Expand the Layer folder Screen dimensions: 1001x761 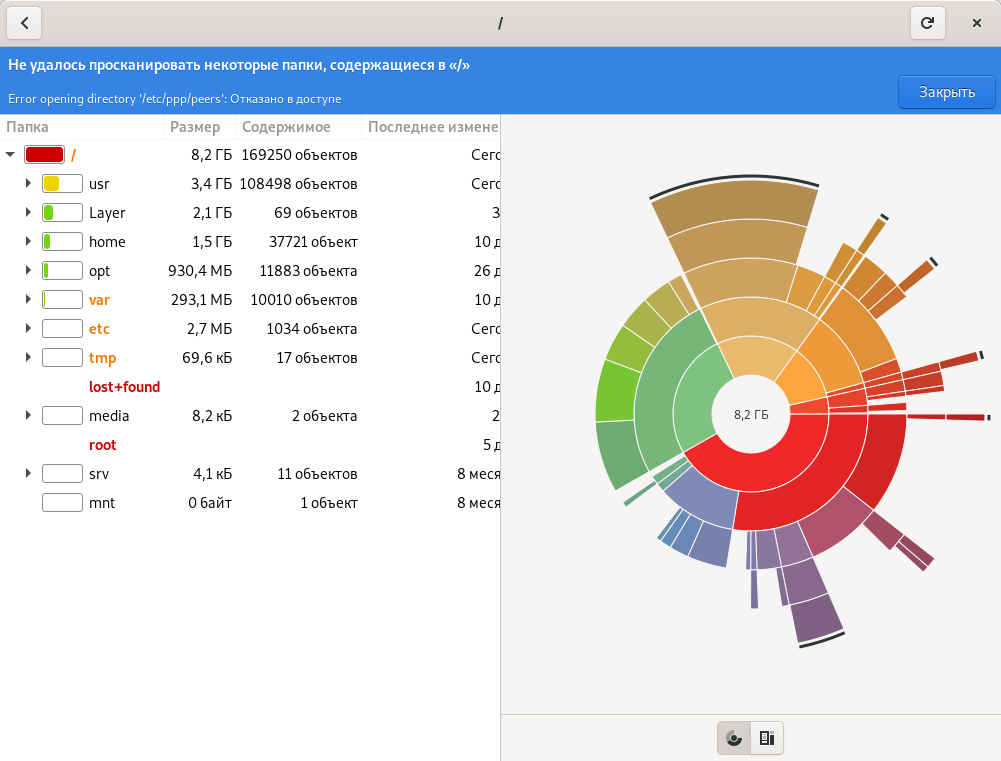(28, 213)
